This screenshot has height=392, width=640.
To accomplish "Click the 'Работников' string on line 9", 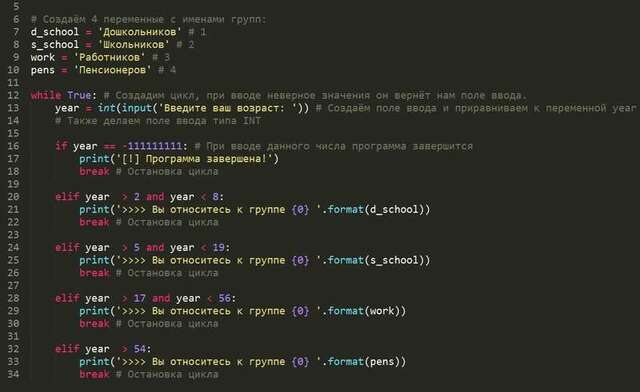I will (109, 57).
